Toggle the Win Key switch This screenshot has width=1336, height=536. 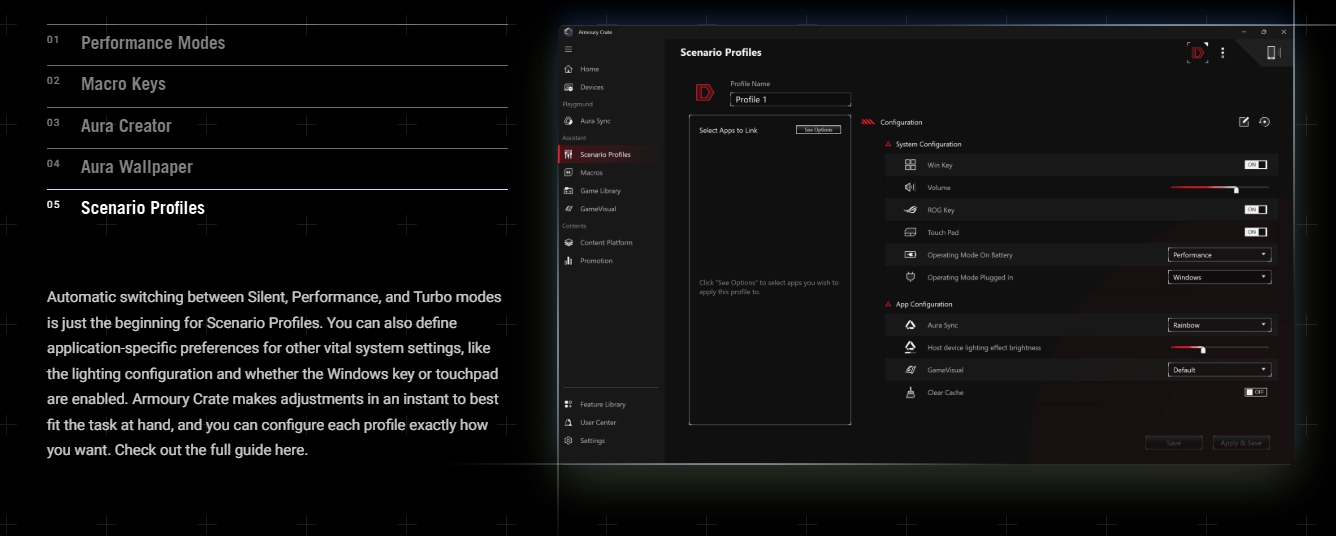tap(1255, 165)
